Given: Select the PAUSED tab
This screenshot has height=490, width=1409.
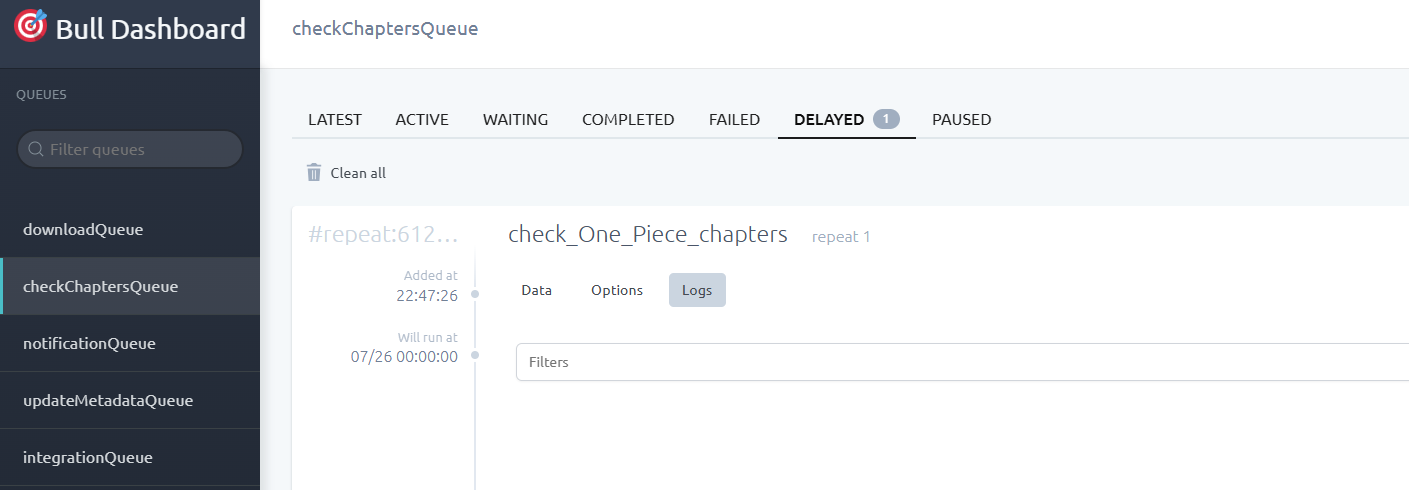Looking at the screenshot, I should 961,119.
